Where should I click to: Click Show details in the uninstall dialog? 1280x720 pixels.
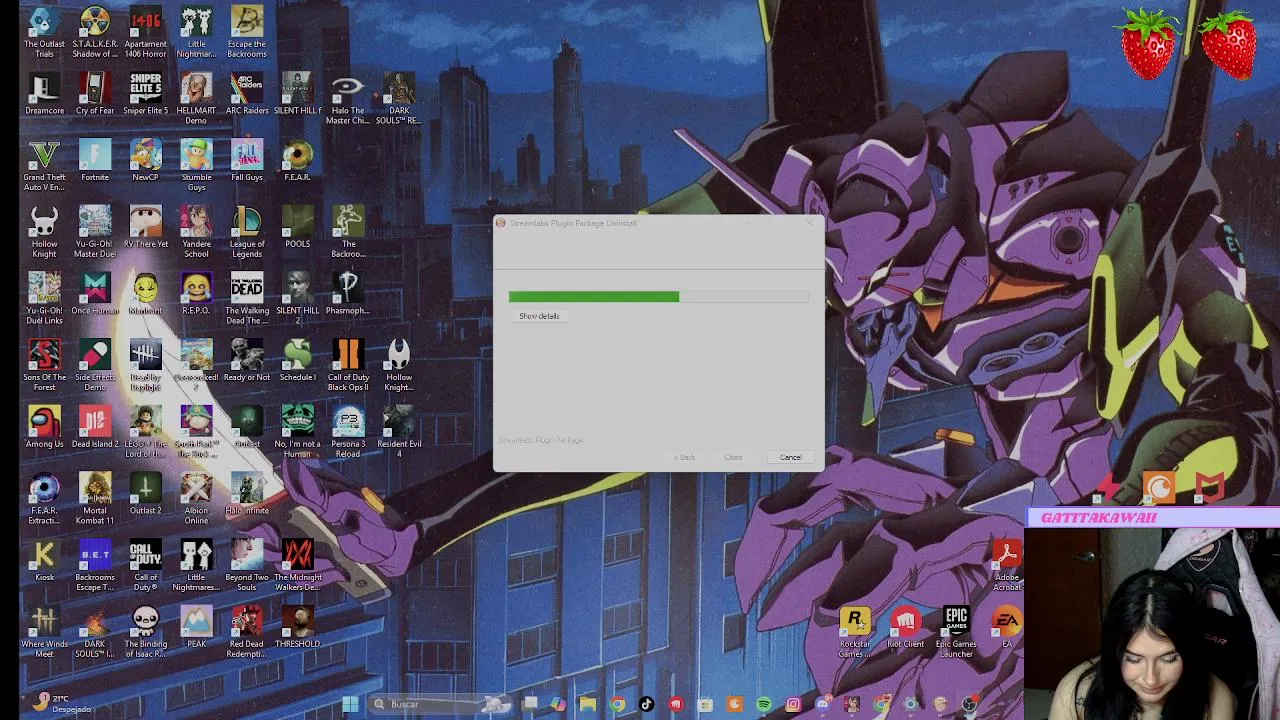click(539, 316)
